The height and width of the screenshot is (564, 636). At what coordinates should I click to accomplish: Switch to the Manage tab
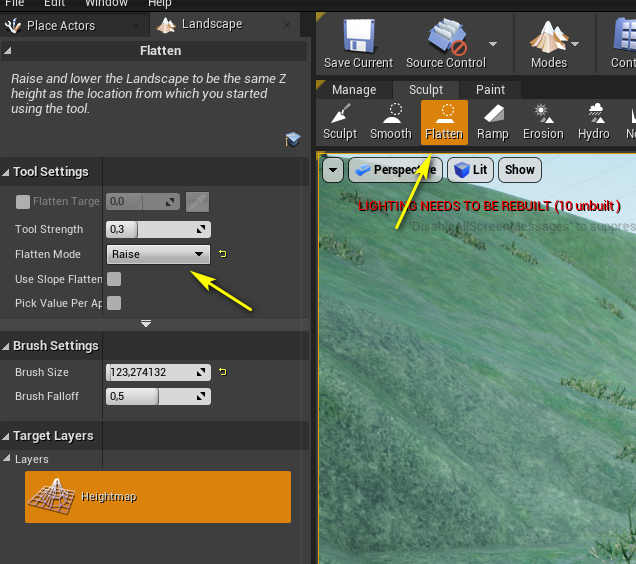(x=354, y=89)
